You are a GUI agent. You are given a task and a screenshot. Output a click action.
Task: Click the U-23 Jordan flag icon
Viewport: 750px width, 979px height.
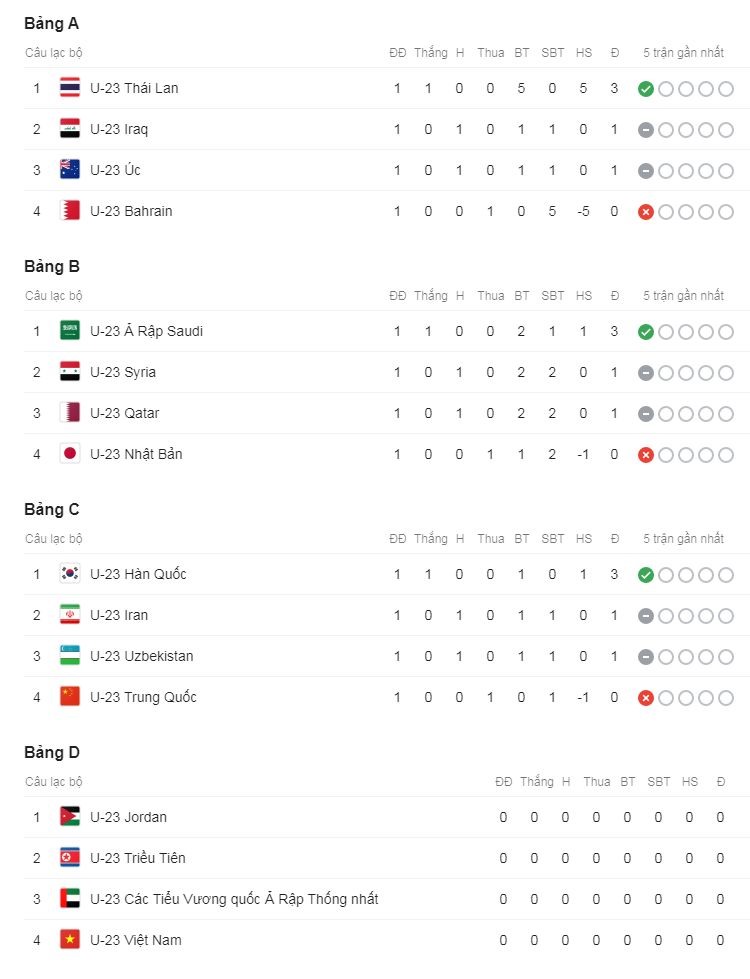pyautogui.click(x=70, y=817)
